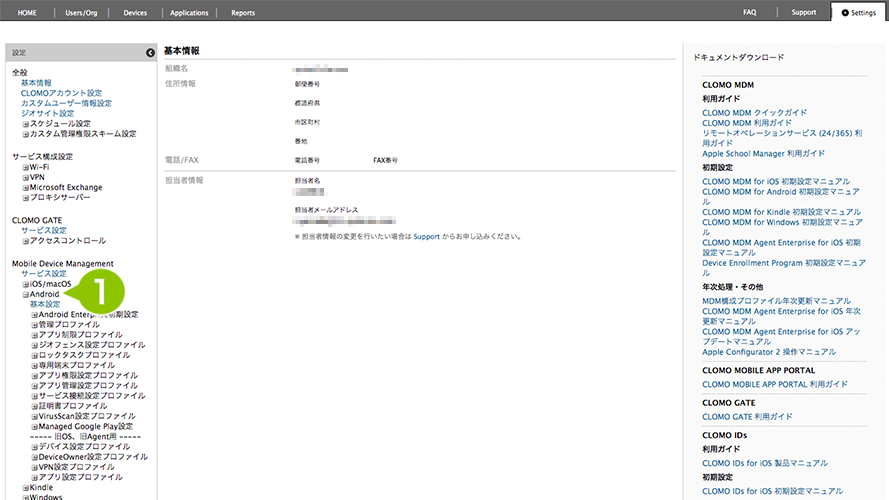Expand 管理プロファイル
This screenshot has height=500, width=889.
[x=35, y=325]
